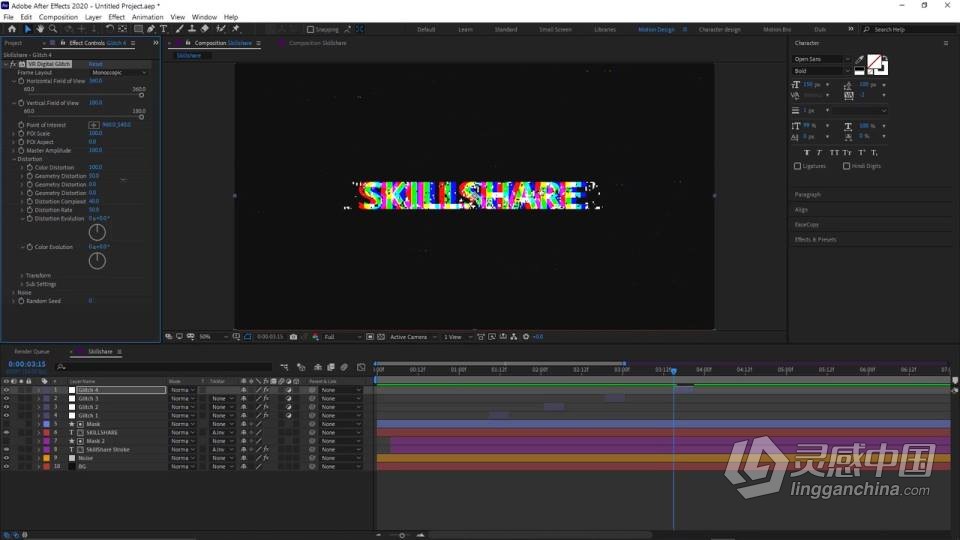Screen dimensions: 960x540
Task: Open the 1 View layout dropdown
Action: tap(457, 337)
